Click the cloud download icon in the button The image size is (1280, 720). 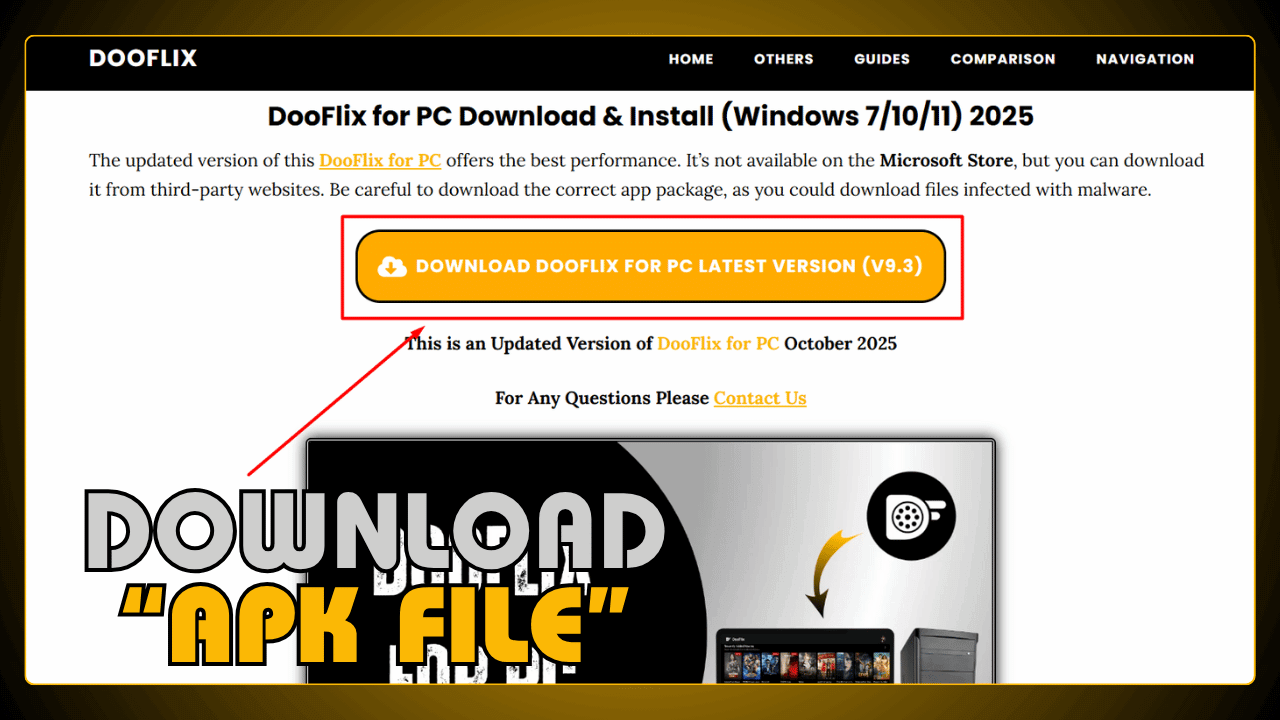pyautogui.click(x=392, y=267)
